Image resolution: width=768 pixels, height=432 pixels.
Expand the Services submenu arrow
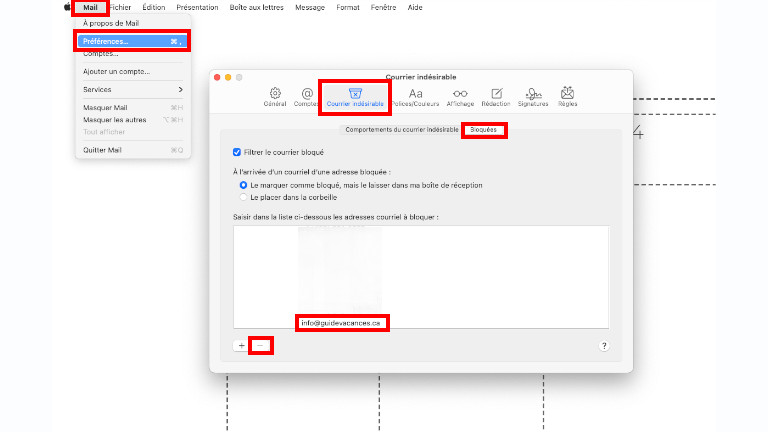(180, 90)
